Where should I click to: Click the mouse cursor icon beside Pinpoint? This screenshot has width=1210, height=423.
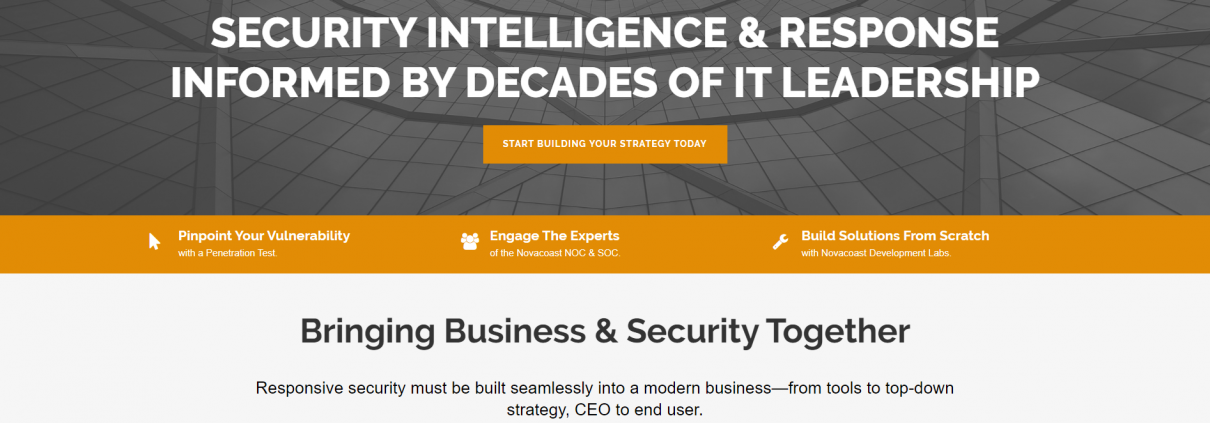click(154, 241)
